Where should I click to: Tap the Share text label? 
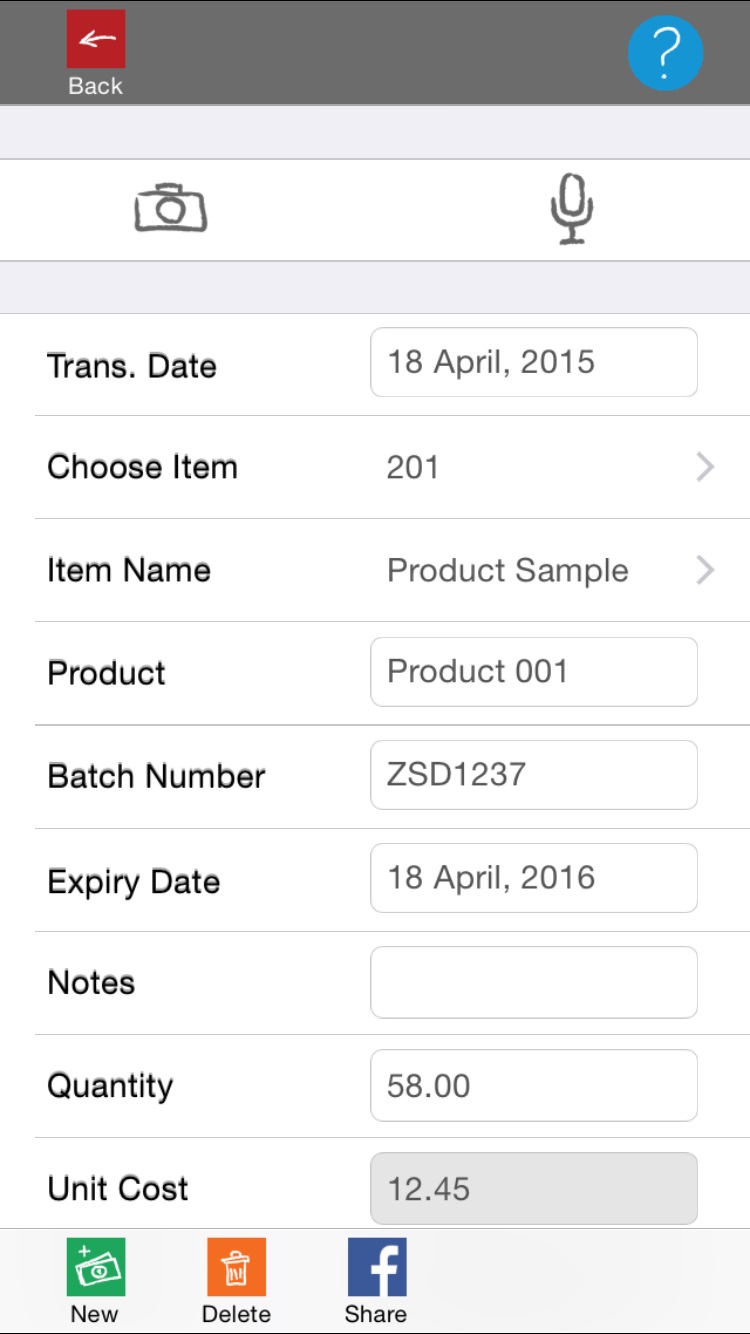coord(376,1314)
